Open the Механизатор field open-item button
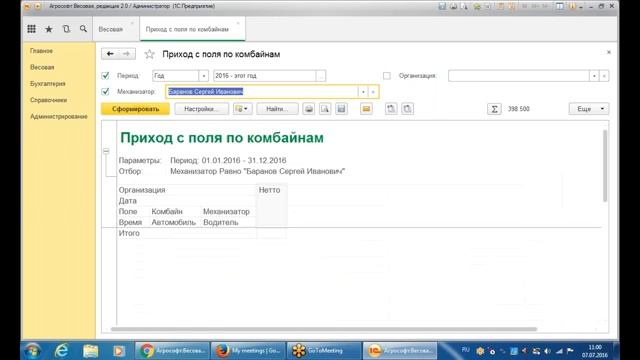Screen dimensions: 640x360 (x=373, y=91)
